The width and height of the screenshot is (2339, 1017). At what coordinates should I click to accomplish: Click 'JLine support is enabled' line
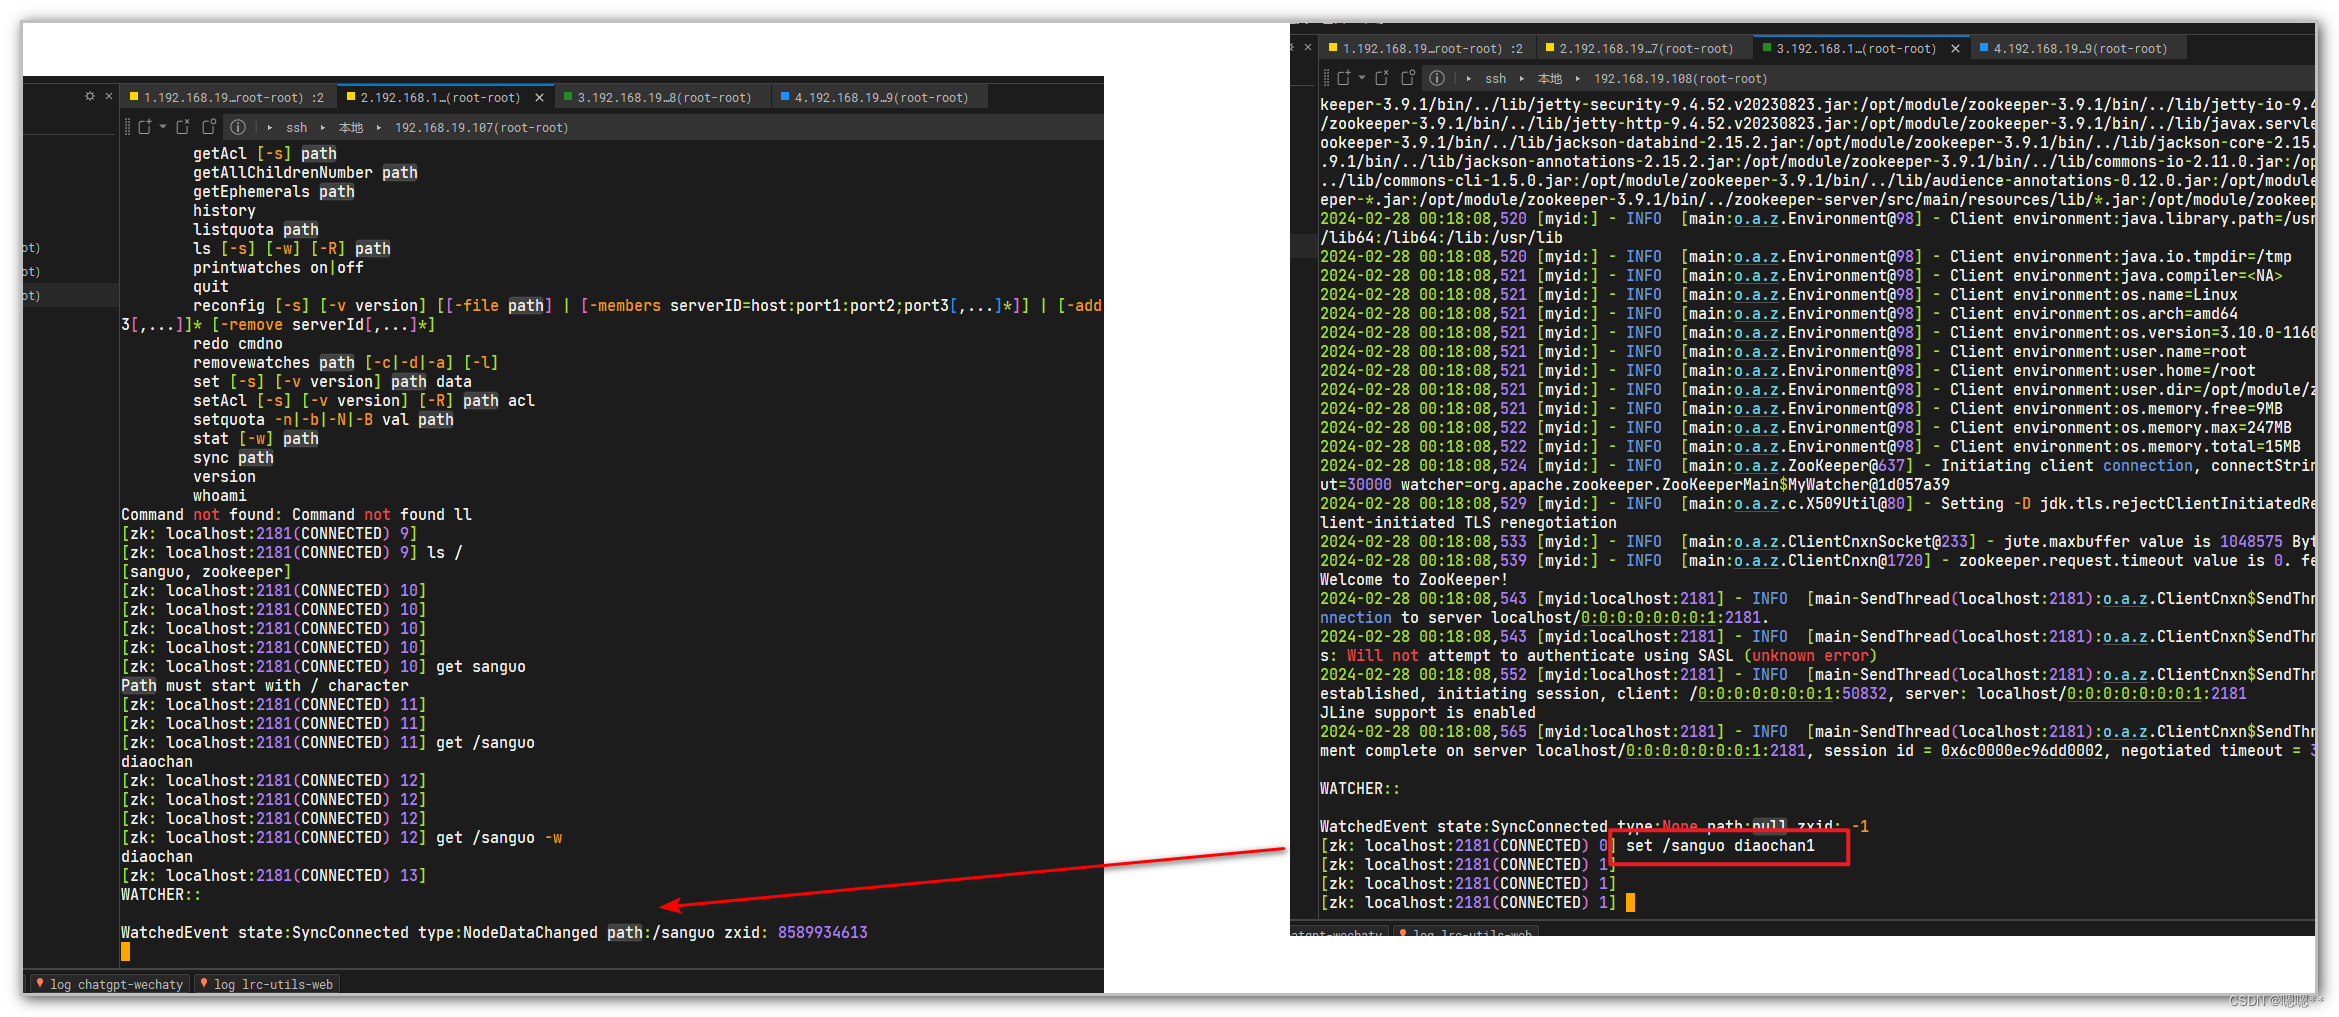(1427, 712)
